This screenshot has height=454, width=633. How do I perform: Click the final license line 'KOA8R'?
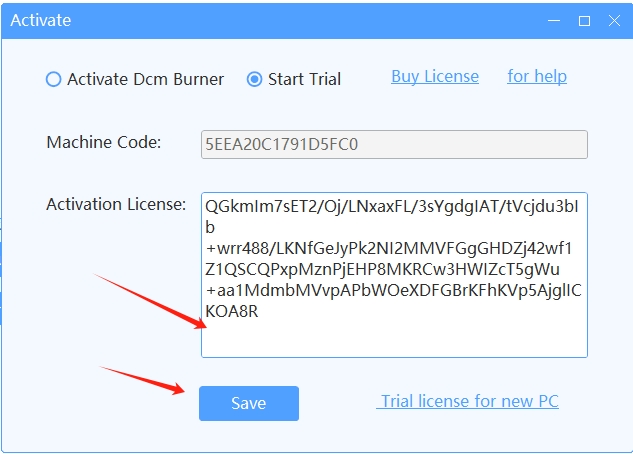(232, 312)
